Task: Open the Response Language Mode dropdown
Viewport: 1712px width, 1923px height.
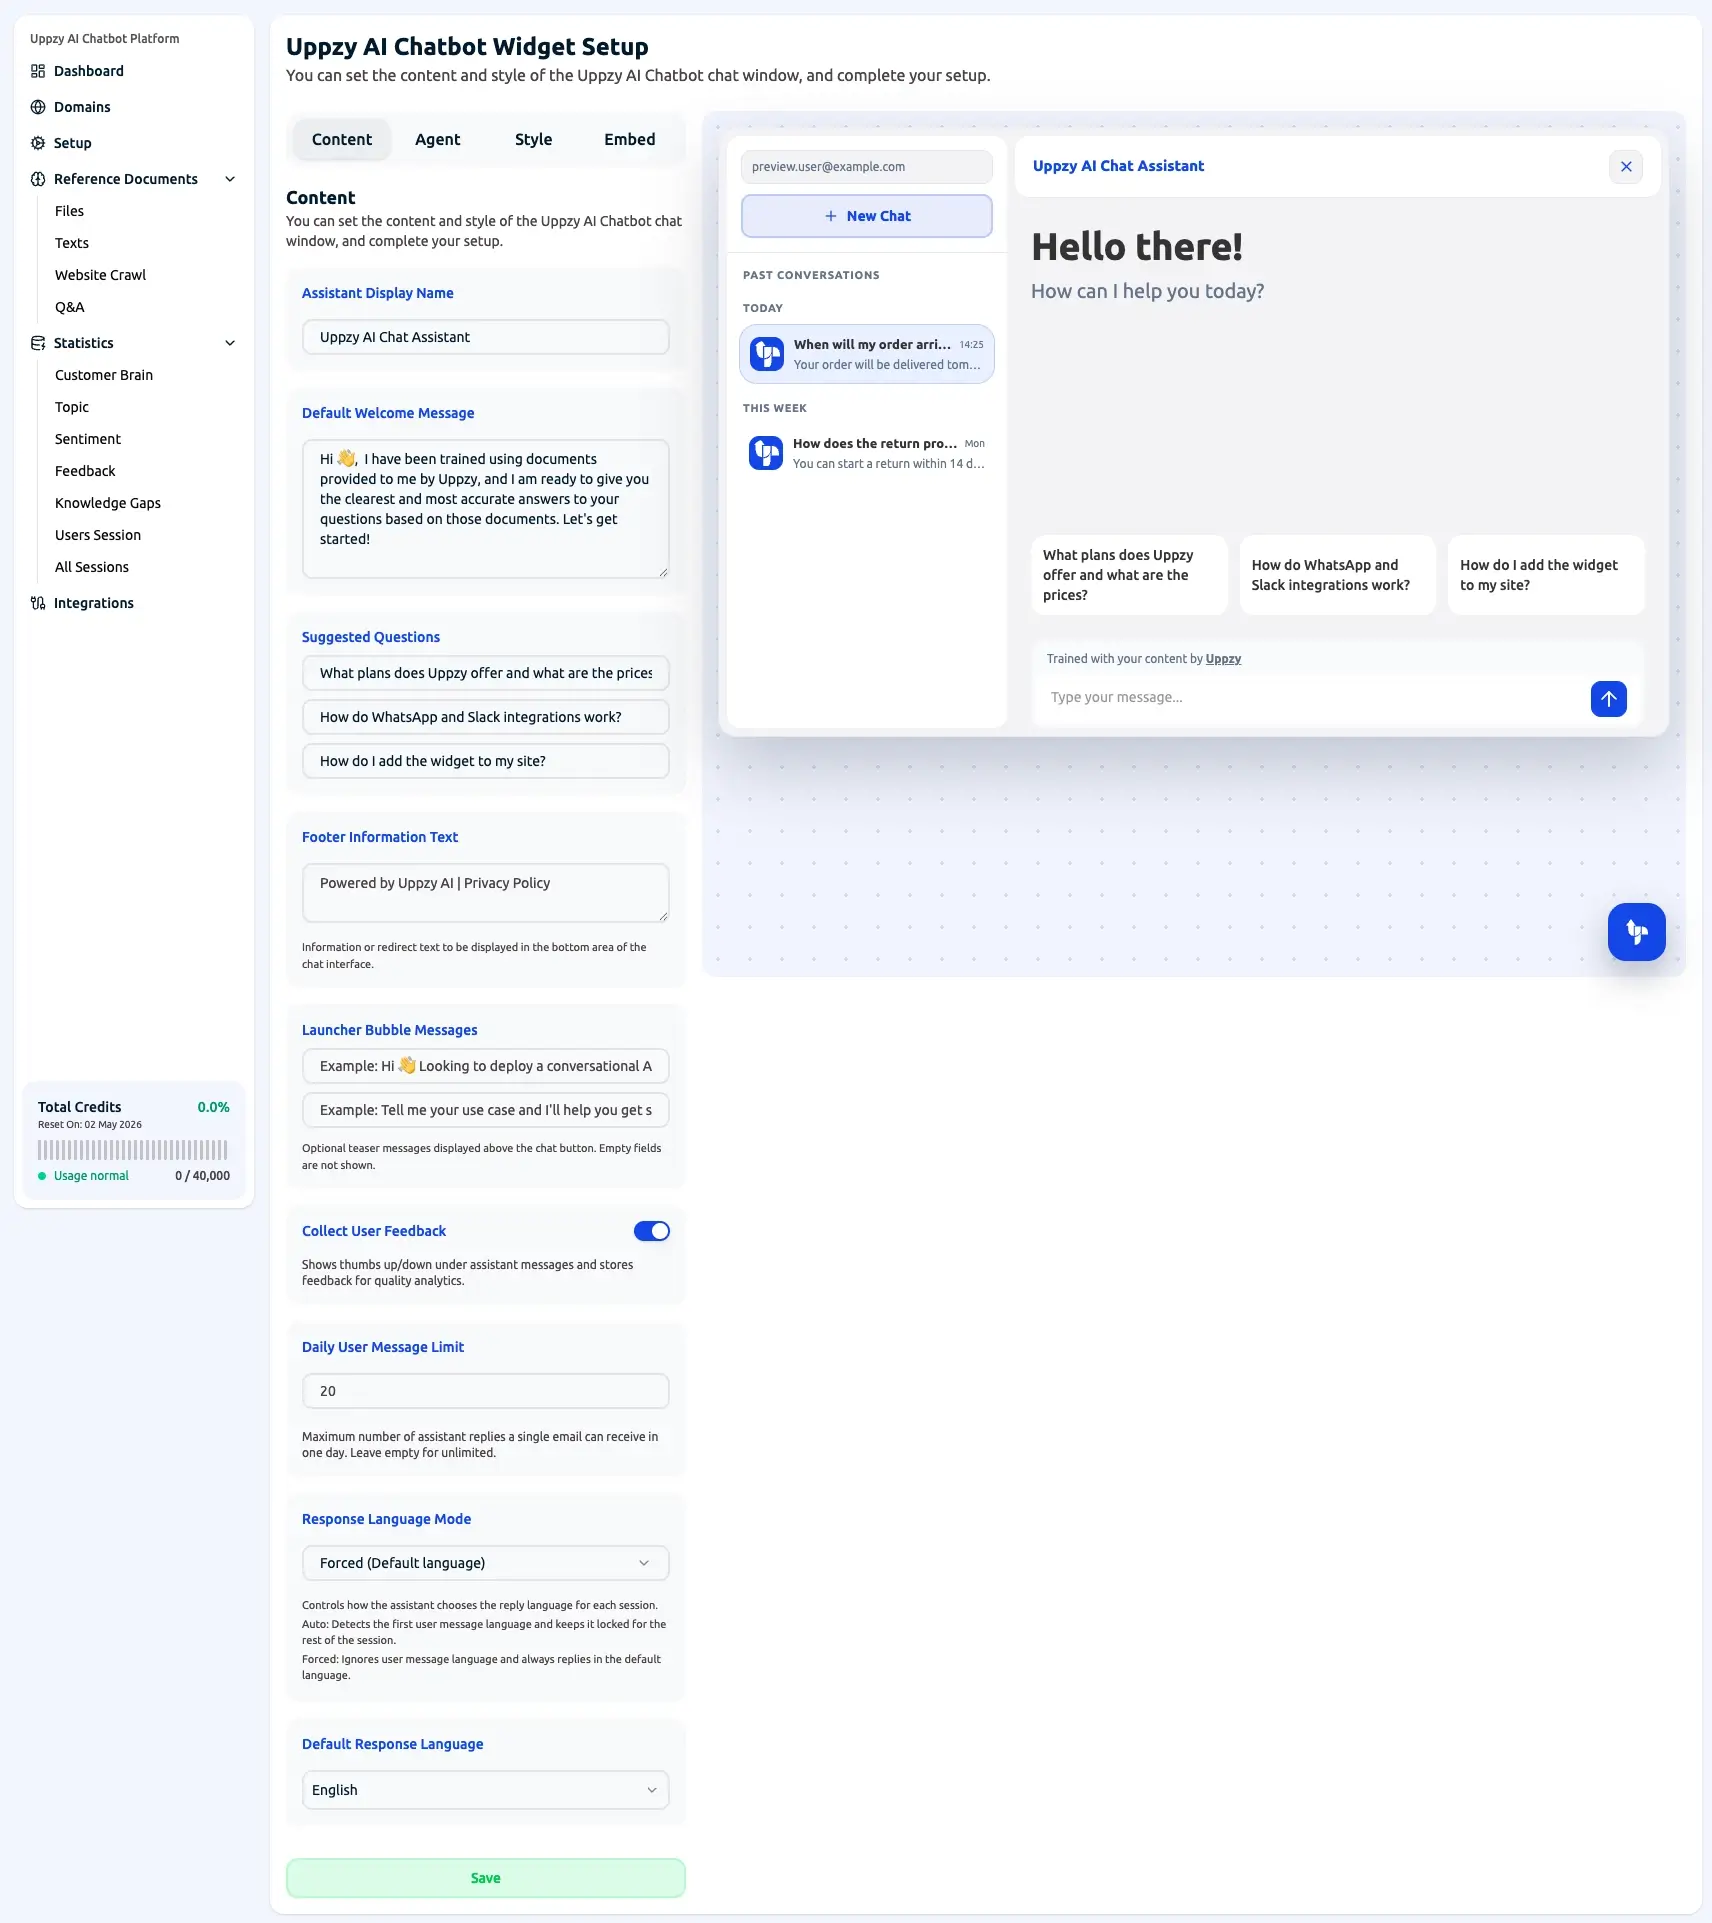Action: [x=485, y=1563]
